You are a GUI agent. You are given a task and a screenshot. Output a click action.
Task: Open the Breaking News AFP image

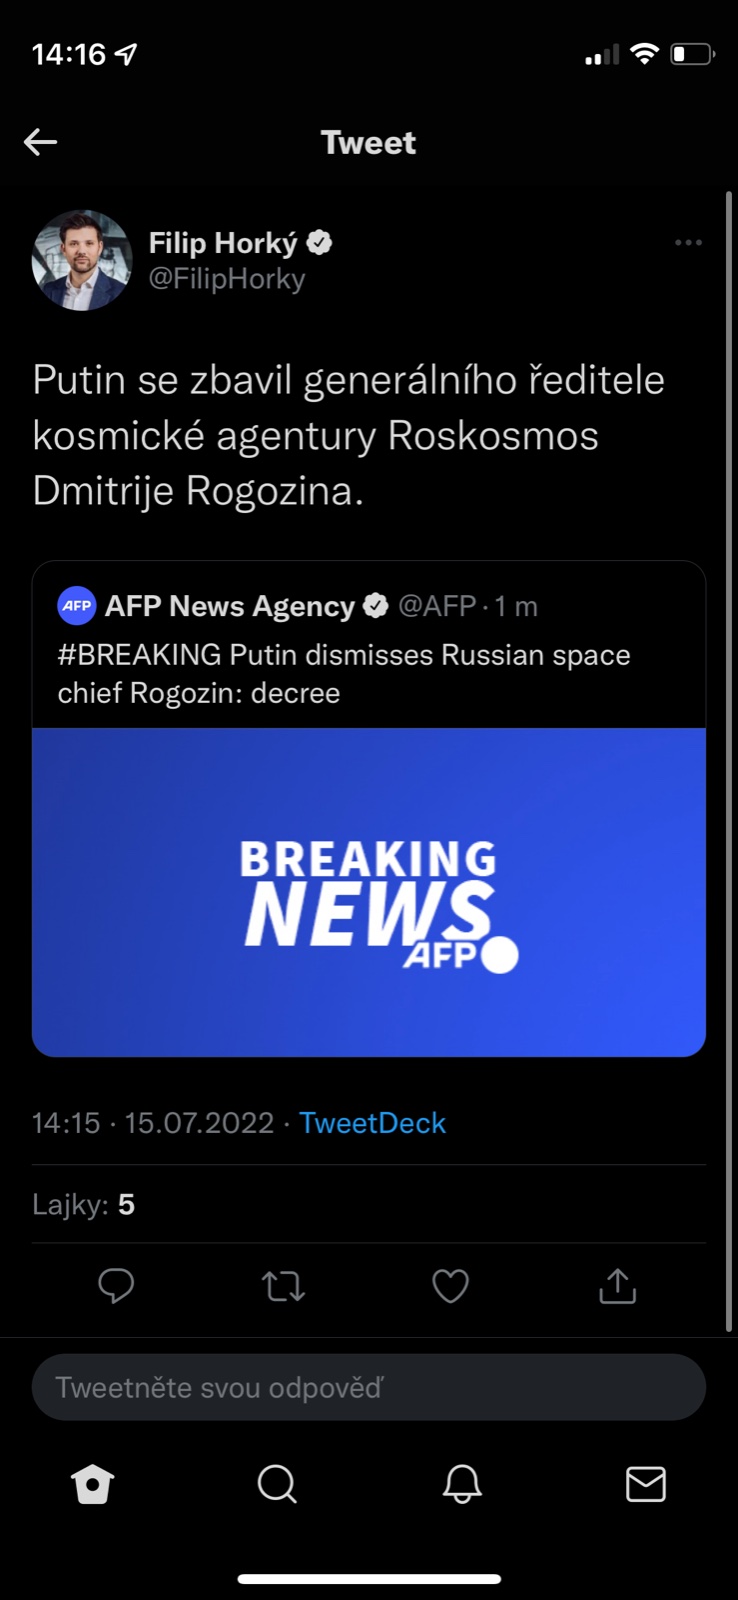pyautogui.click(x=369, y=892)
